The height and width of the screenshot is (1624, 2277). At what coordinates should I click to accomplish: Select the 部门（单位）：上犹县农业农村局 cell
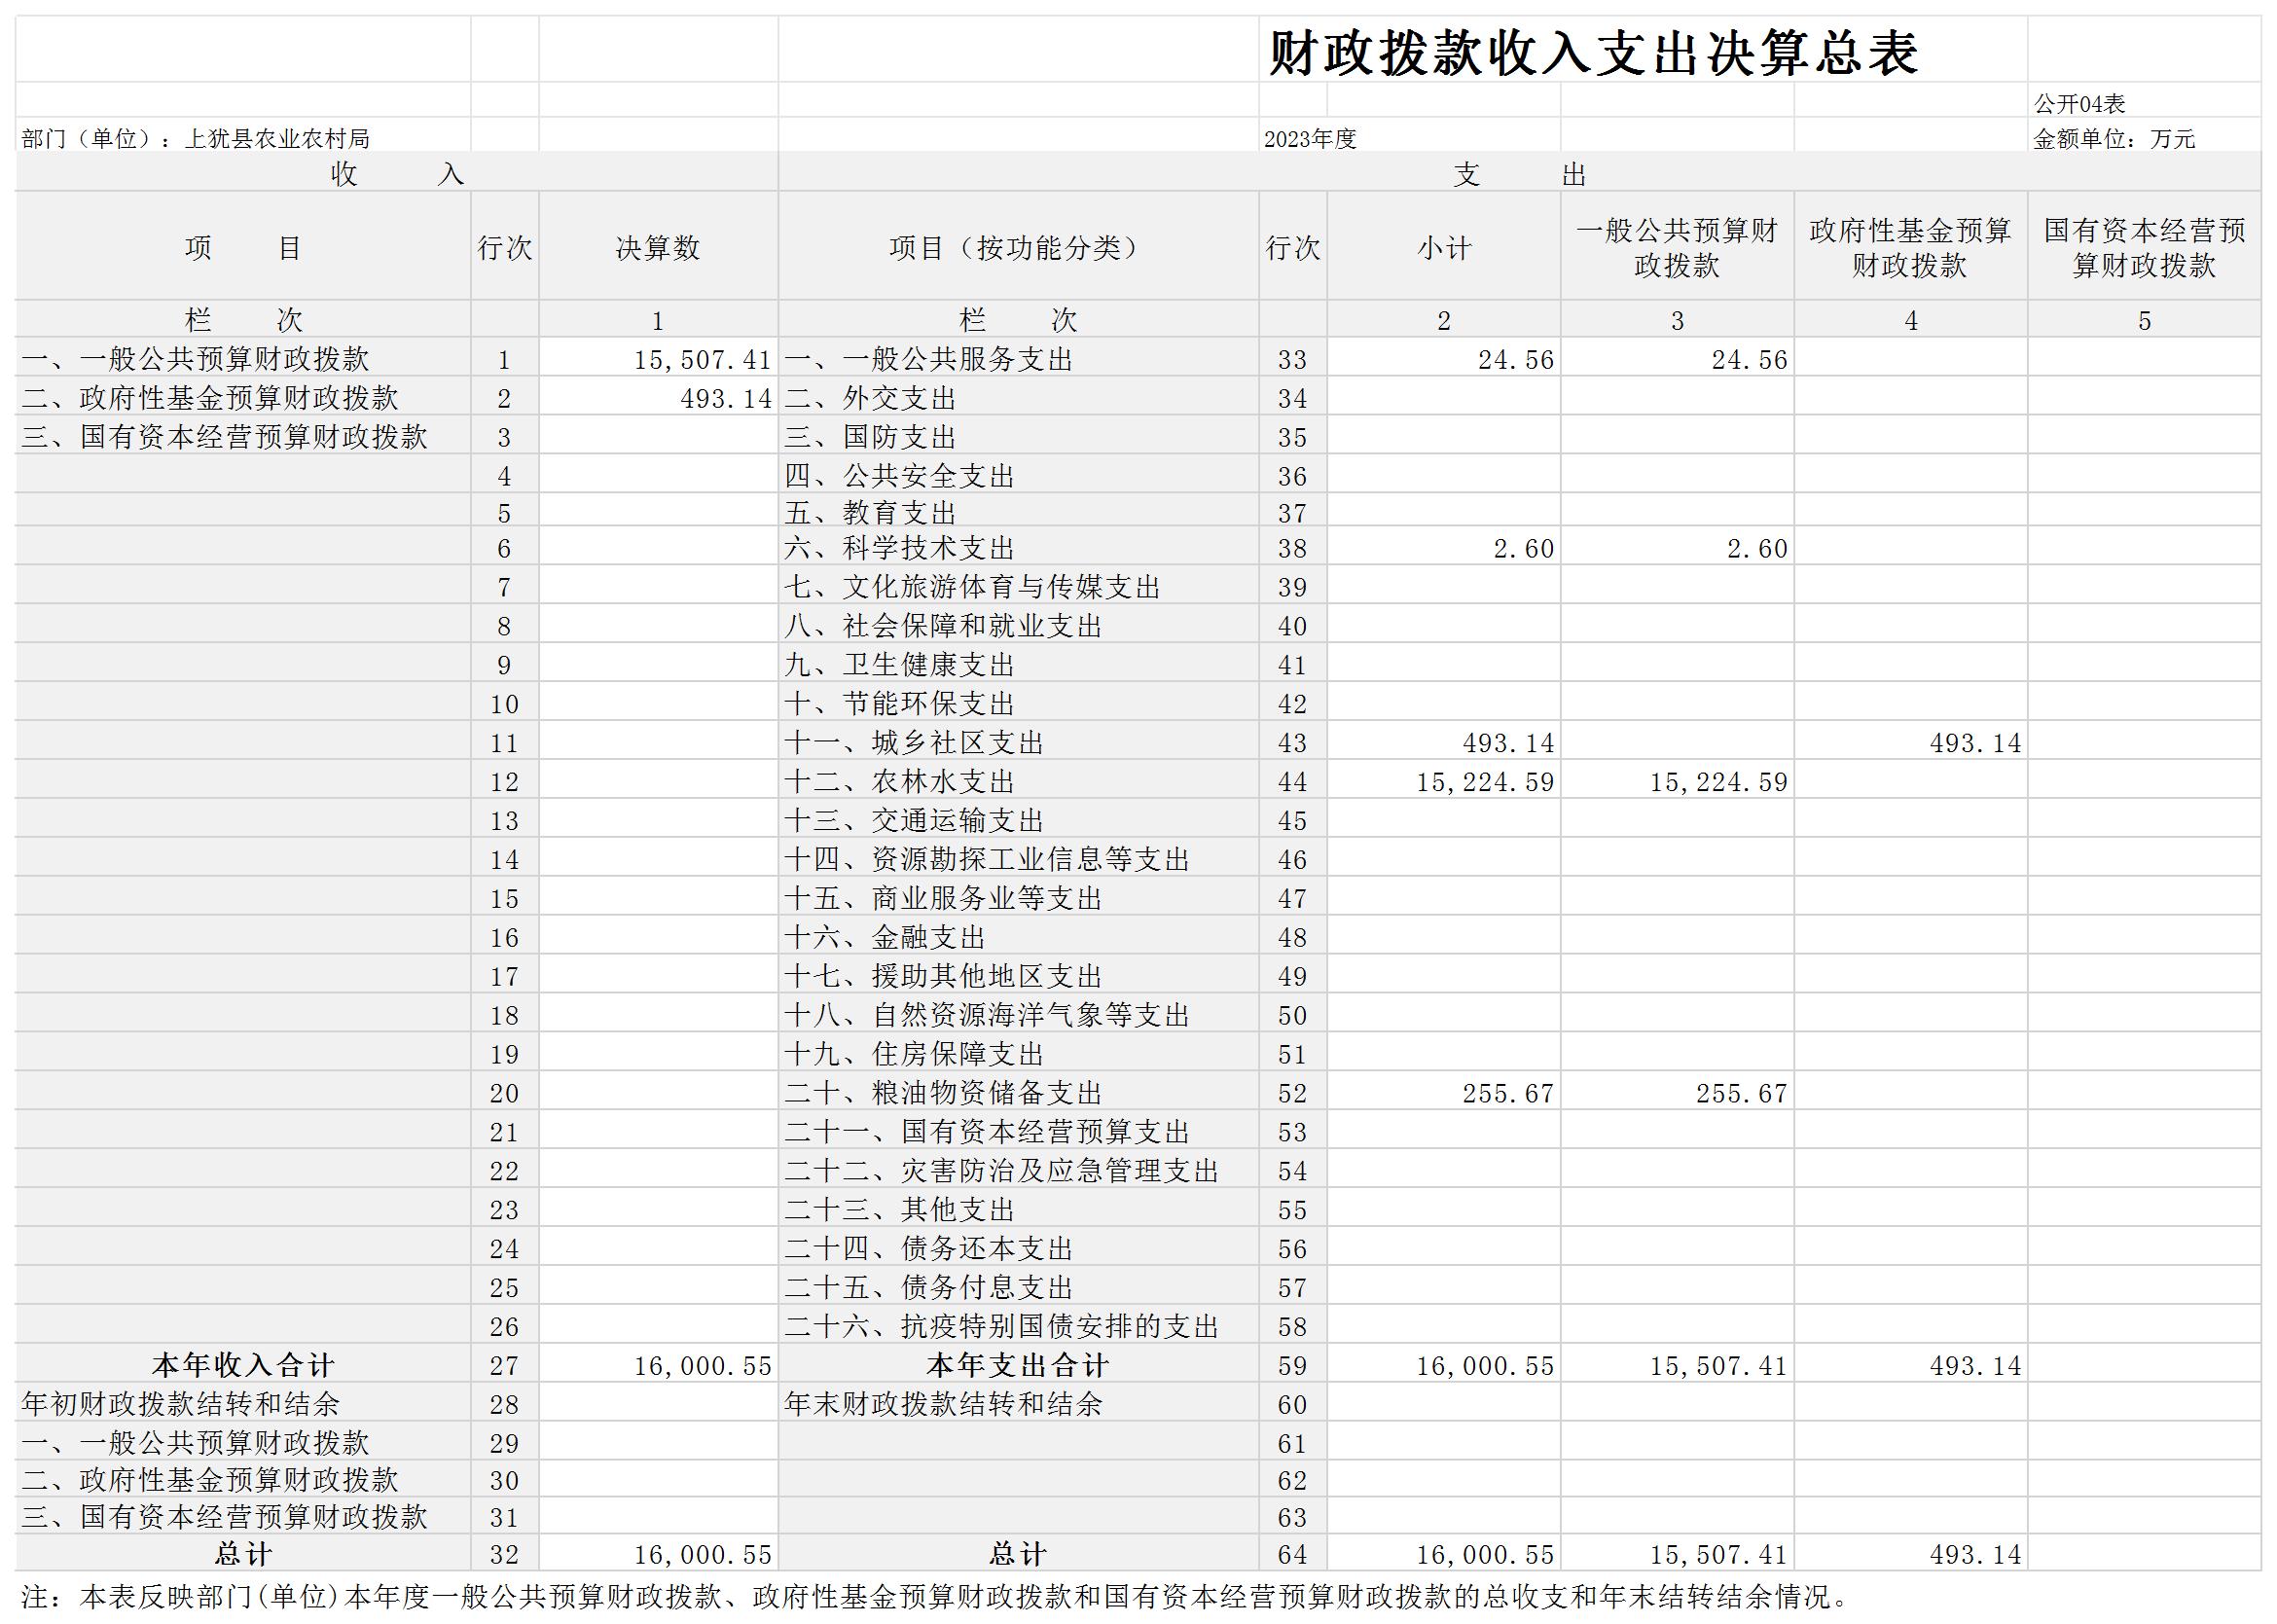(196, 138)
